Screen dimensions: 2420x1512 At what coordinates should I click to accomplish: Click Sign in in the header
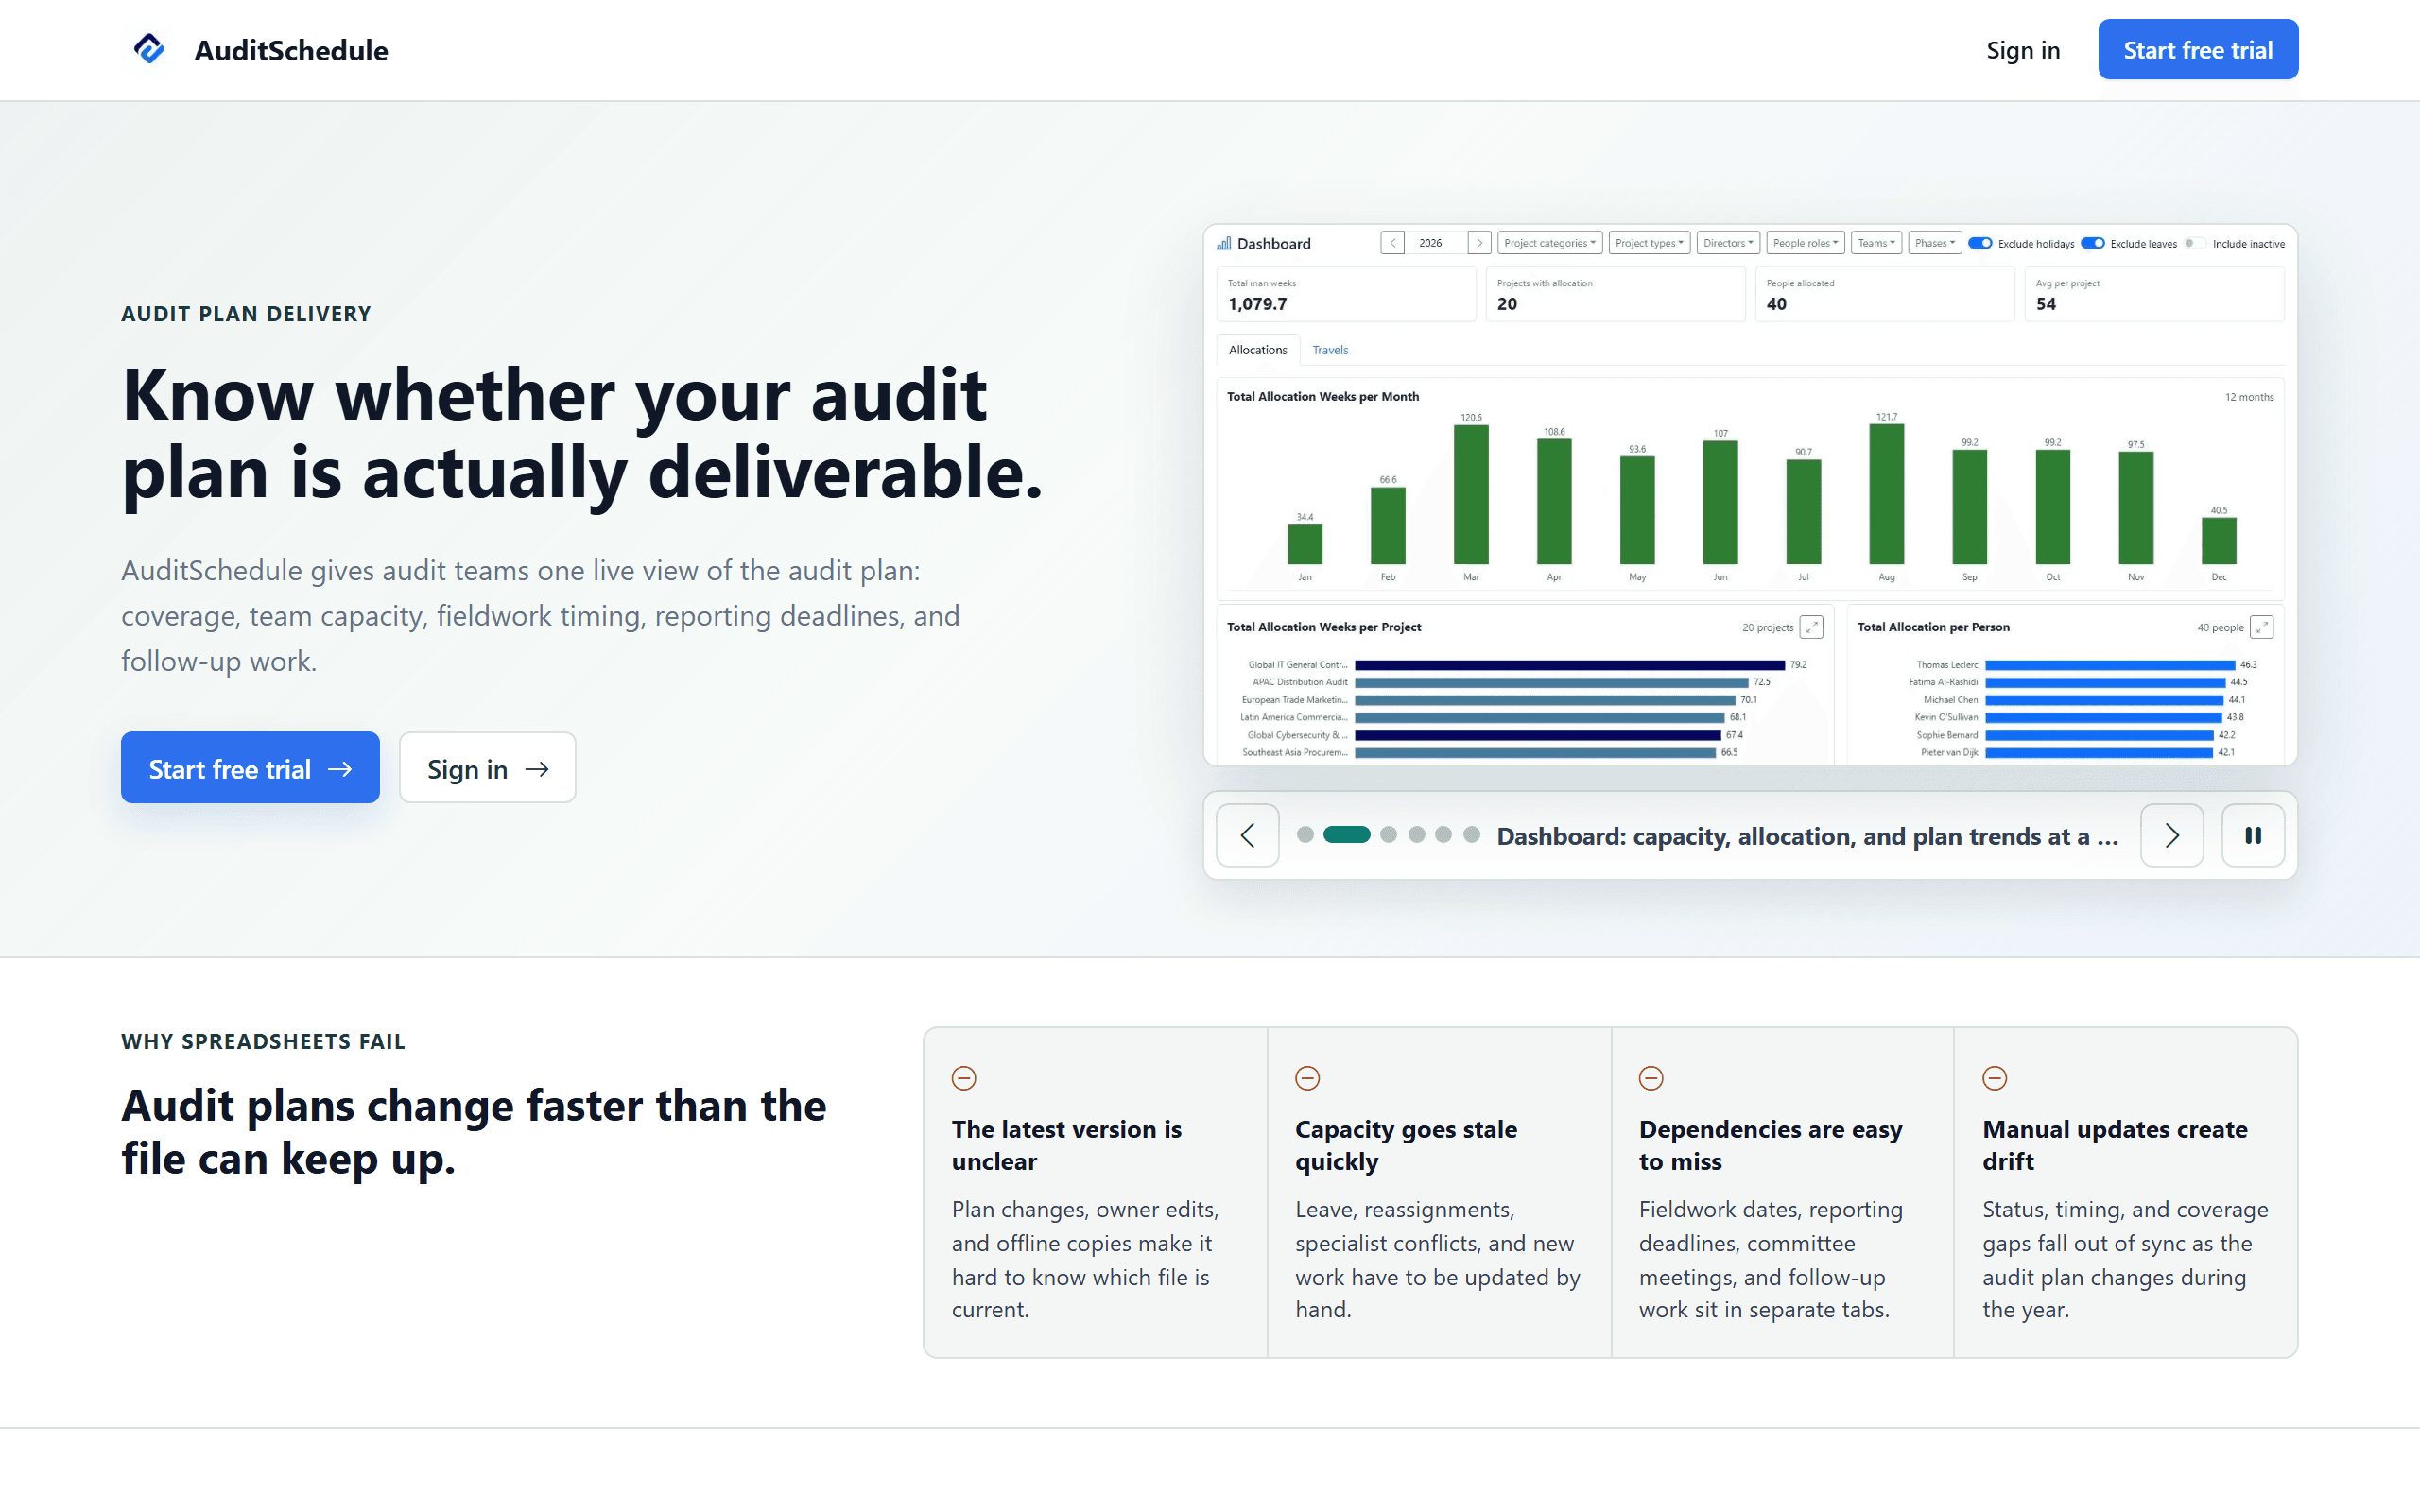pos(2022,50)
